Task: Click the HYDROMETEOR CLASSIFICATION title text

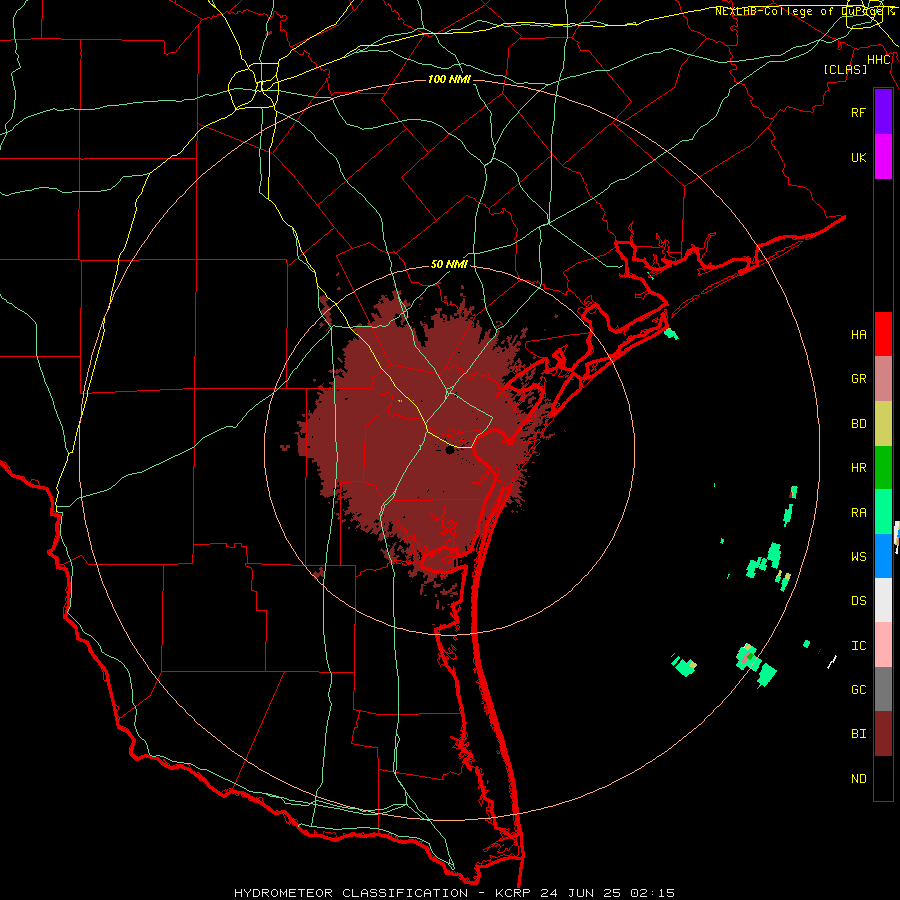Action: coord(351,893)
